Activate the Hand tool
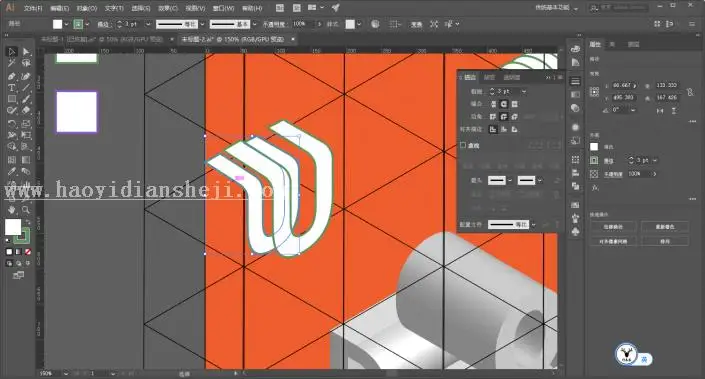This screenshot has height=379, width=705. [12, 210]
